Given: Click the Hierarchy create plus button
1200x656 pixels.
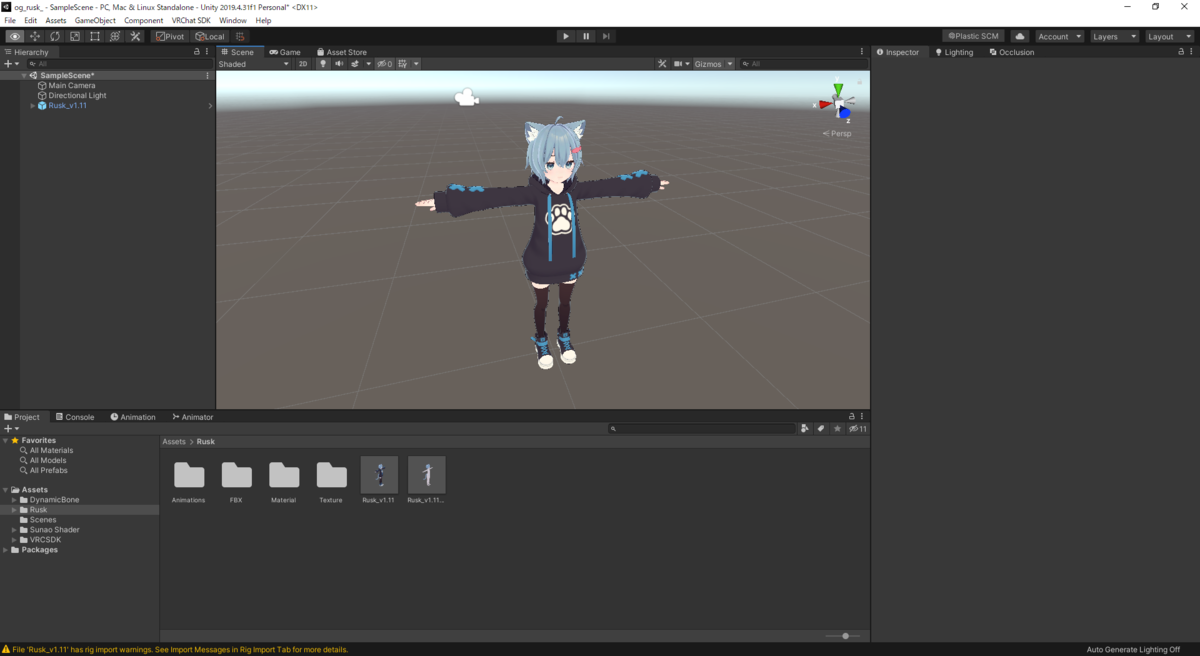Looking at the screenshot, I should (x=9, y=64).
